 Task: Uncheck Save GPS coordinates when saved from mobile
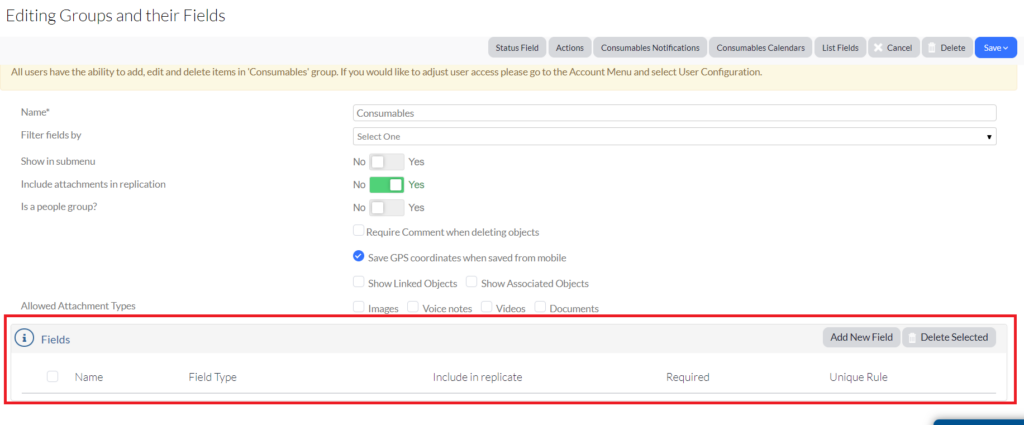pyautogui.click(x=359, y=256)
